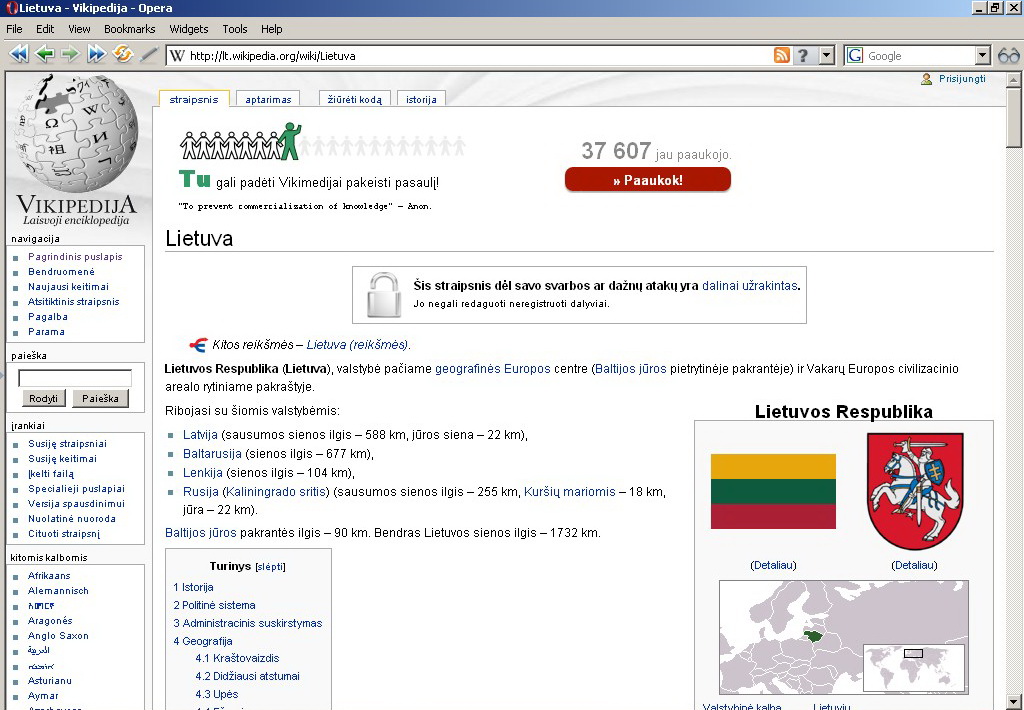
Task: Click the Fast Forward navigation button
Action: [x=97, y=55]
